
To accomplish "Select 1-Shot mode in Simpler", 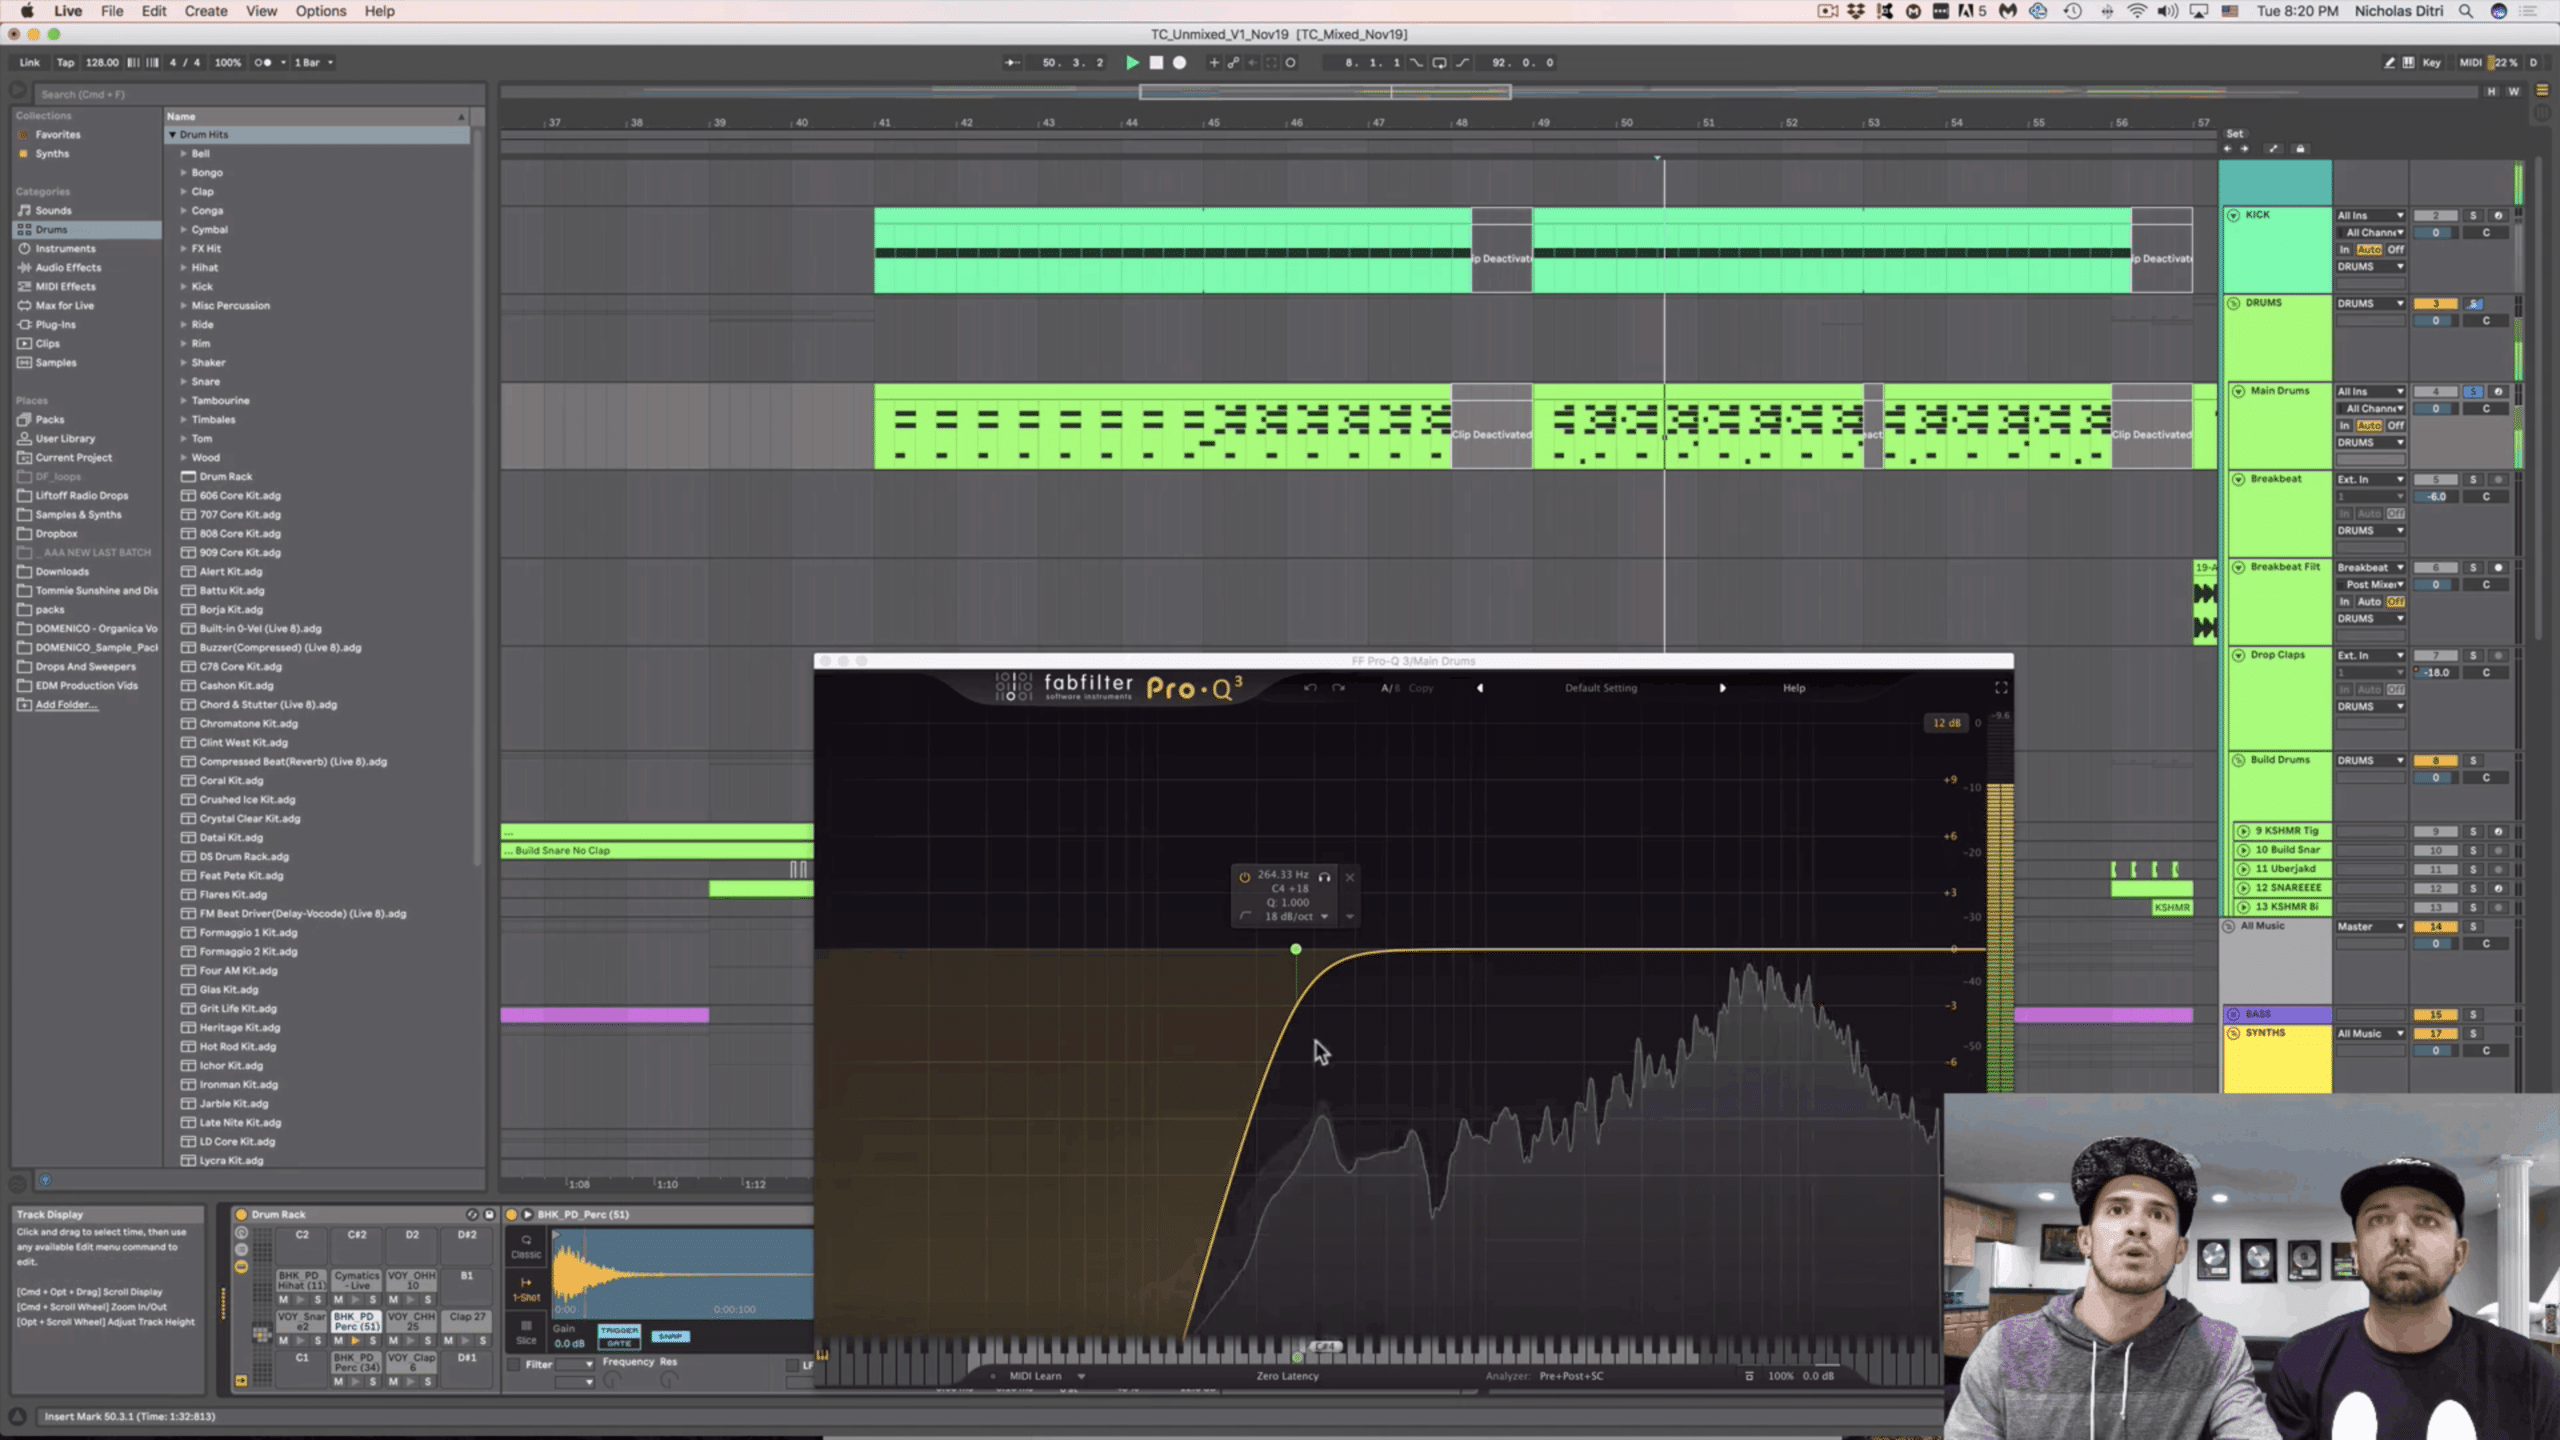I will coord(526,1289).
